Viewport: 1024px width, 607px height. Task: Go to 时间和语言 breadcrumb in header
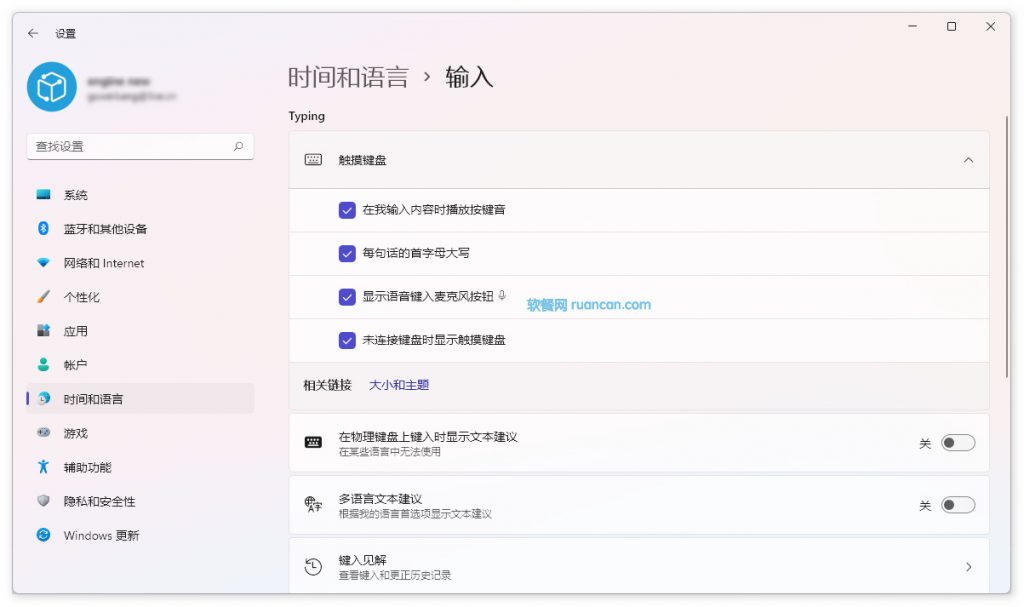pos(348,77)
